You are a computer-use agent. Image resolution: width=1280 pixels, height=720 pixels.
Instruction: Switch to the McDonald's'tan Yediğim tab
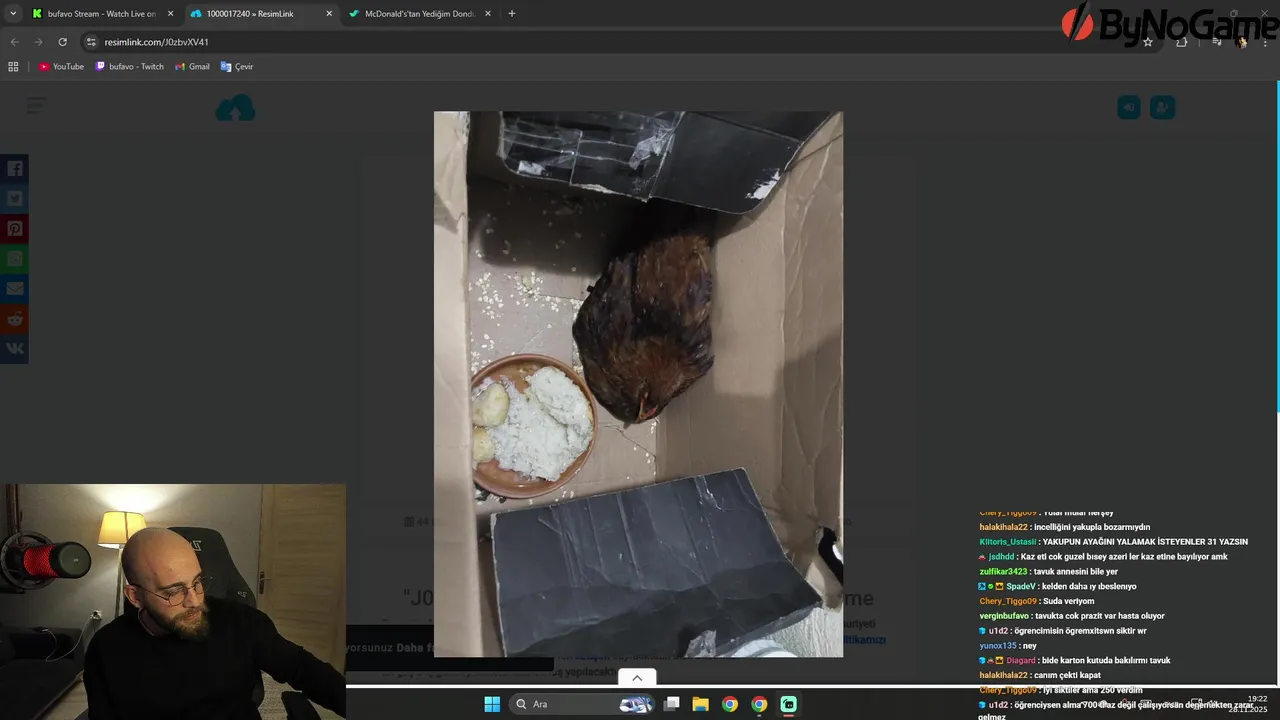tap(418, 14)
